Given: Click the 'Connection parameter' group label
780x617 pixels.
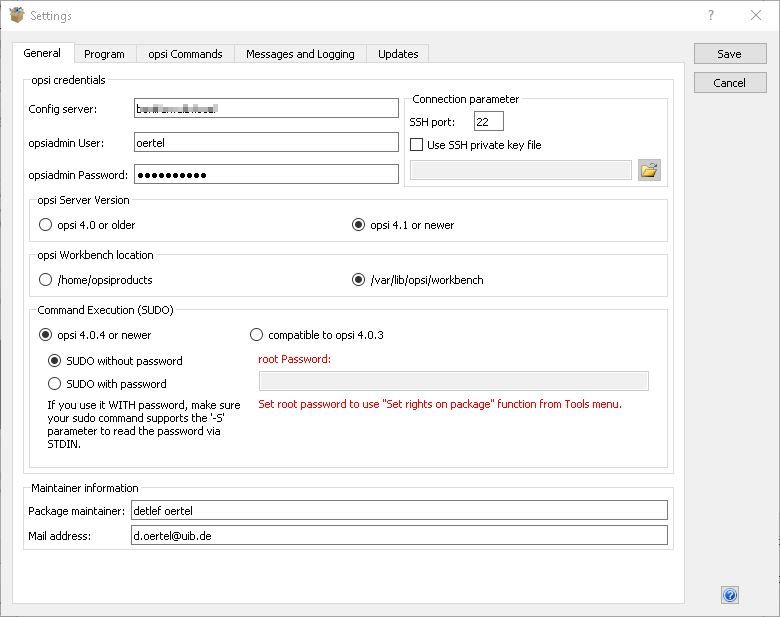Looking at the screenshot, I should (x=466, y=99).
